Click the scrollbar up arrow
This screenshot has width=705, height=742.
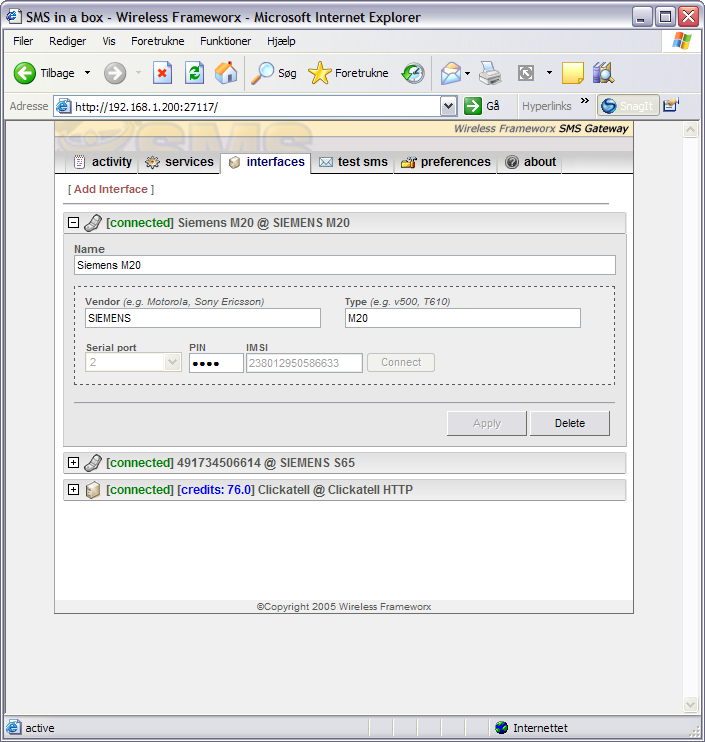(690, 130)
